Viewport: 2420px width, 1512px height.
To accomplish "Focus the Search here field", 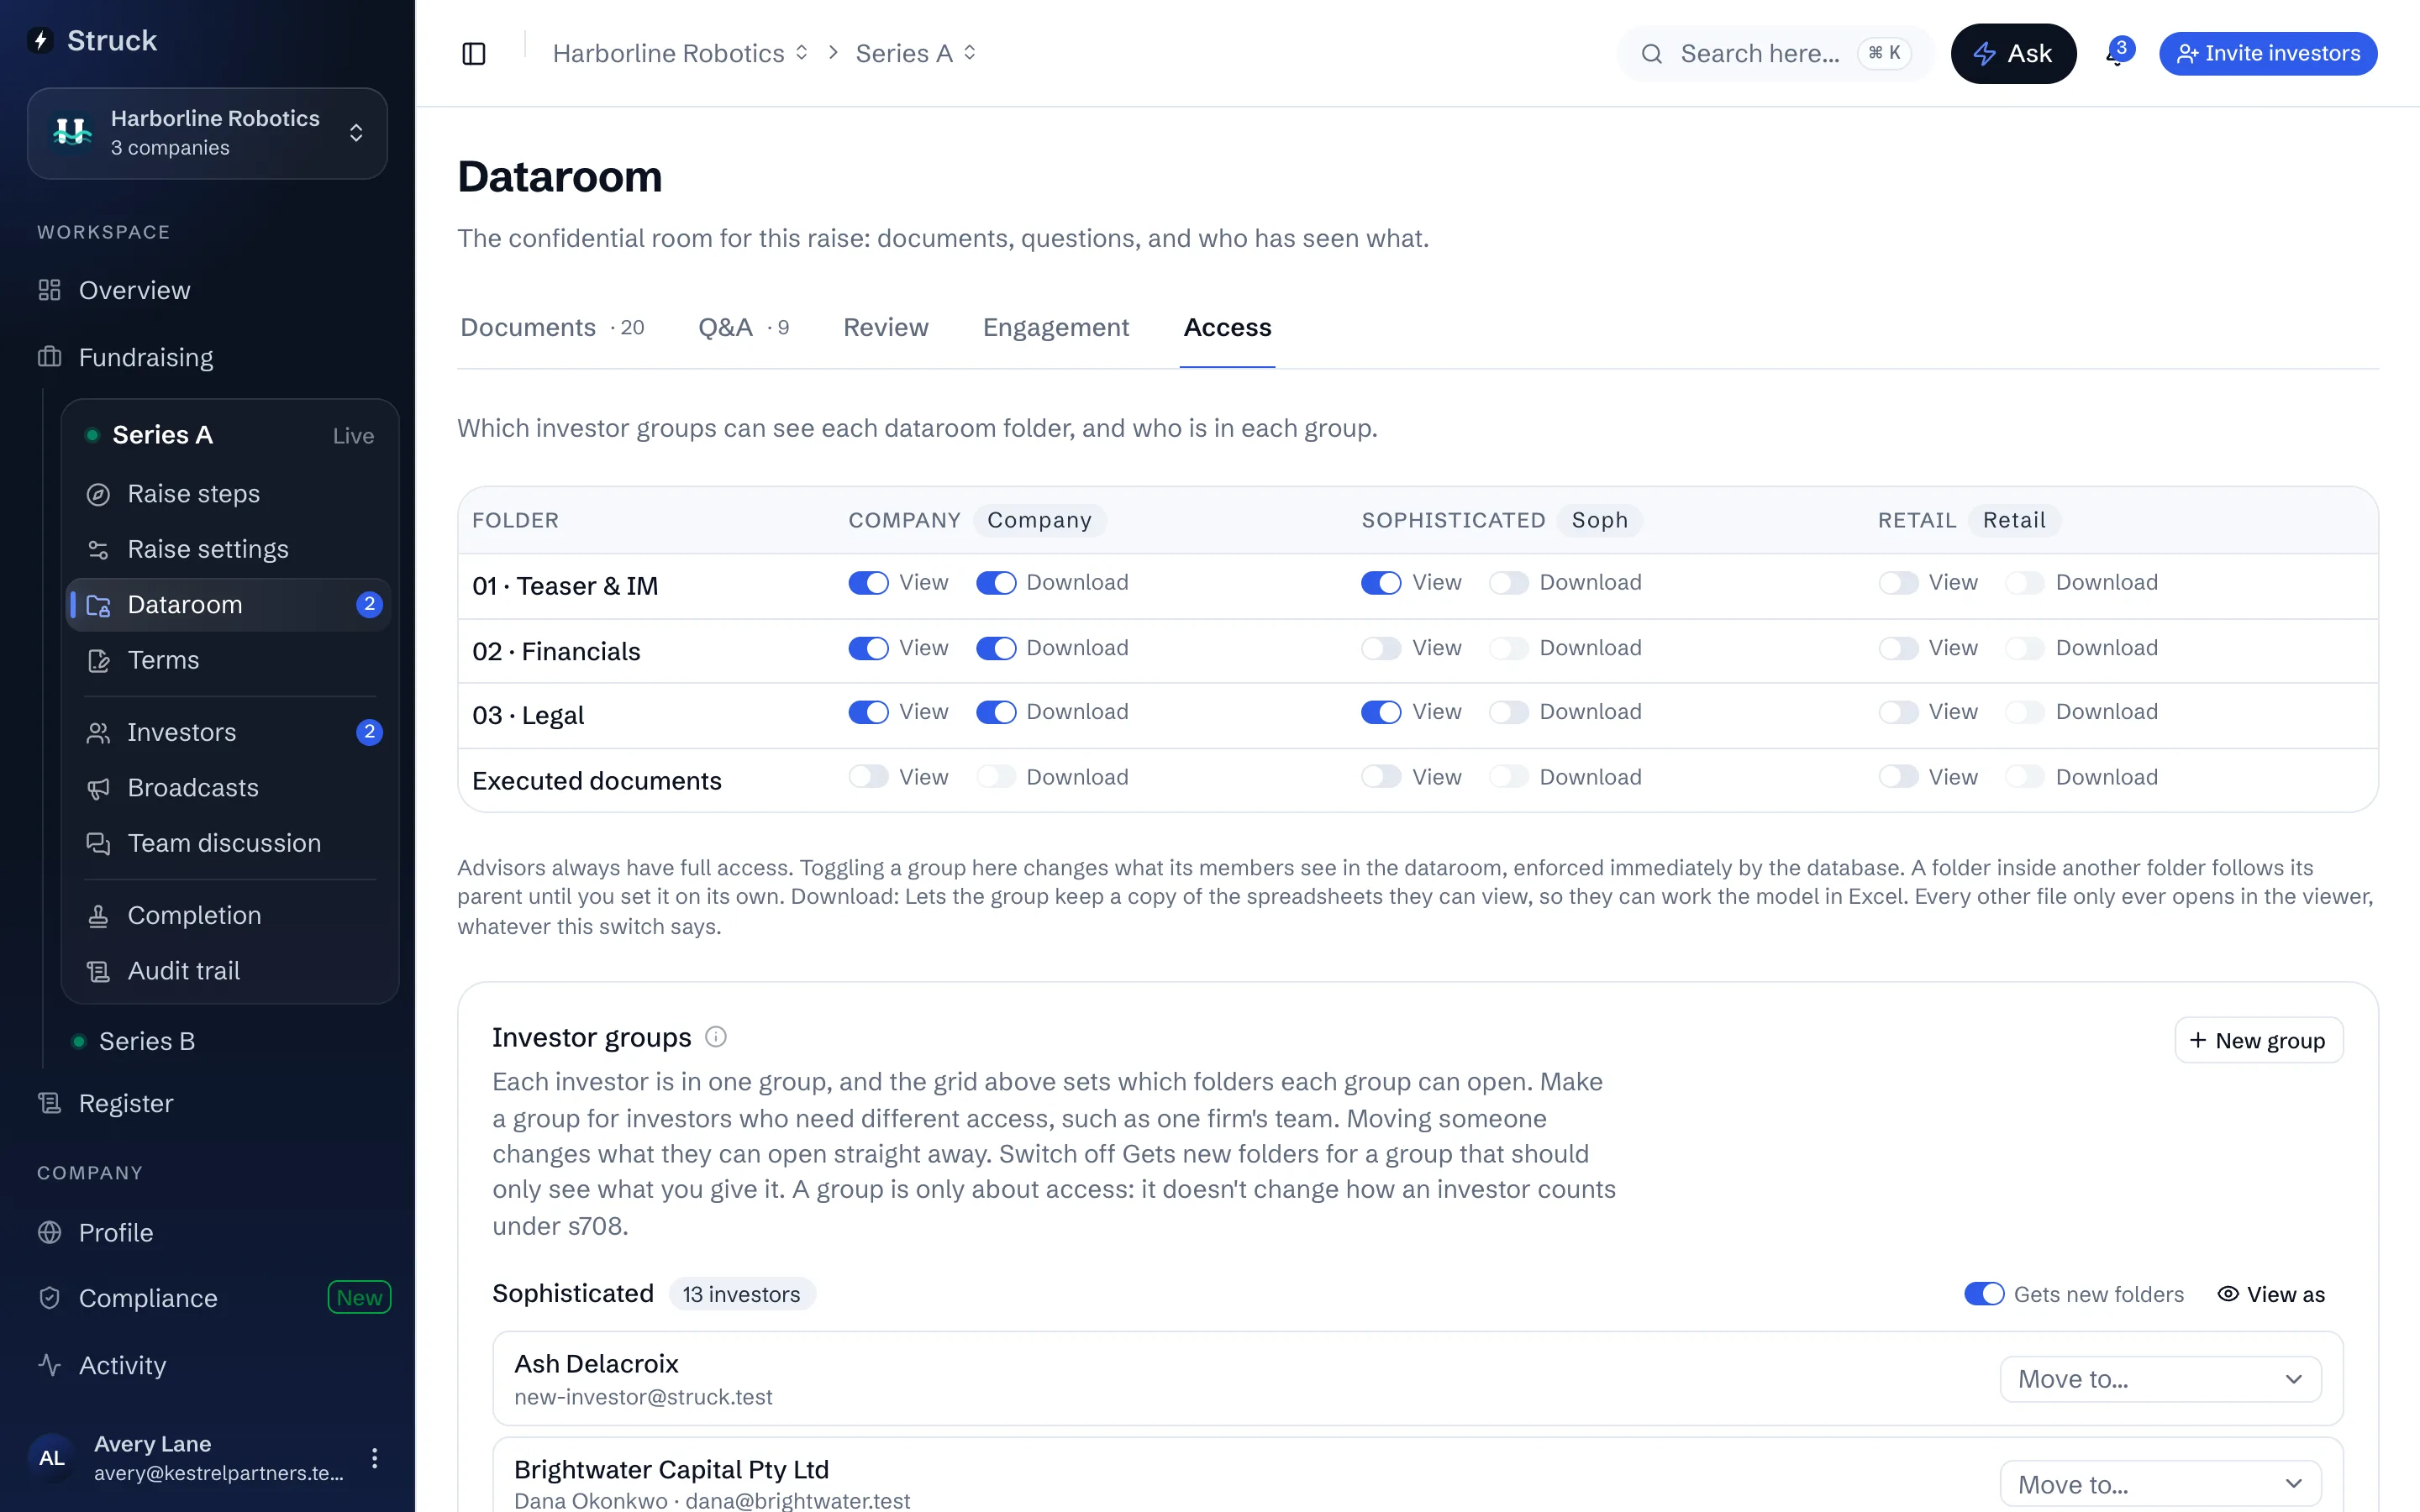I will click(x=1776, y=53).
